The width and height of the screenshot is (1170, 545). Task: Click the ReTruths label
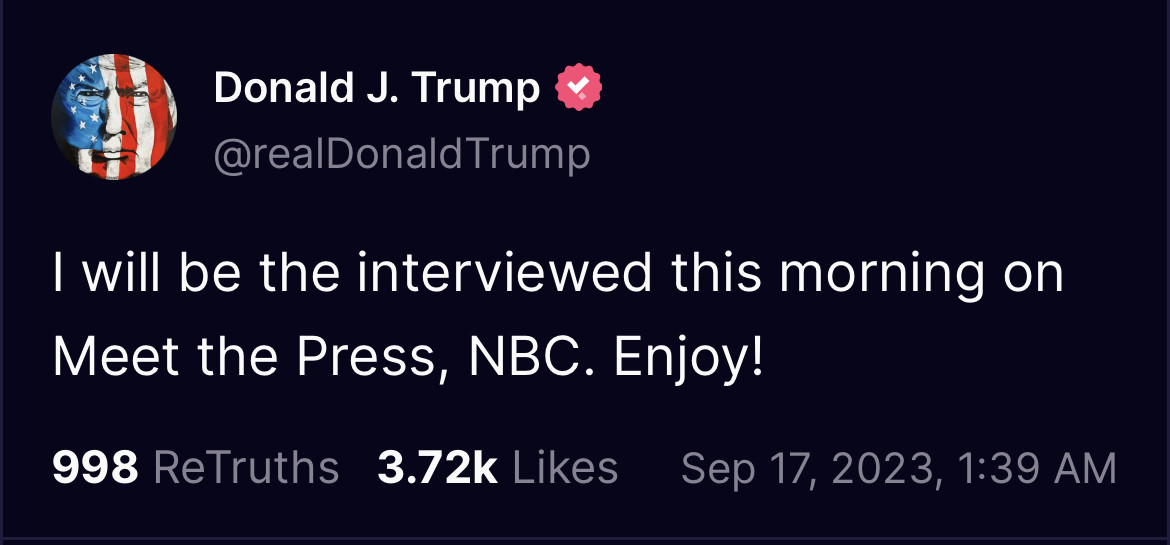(x=247, y=467)
